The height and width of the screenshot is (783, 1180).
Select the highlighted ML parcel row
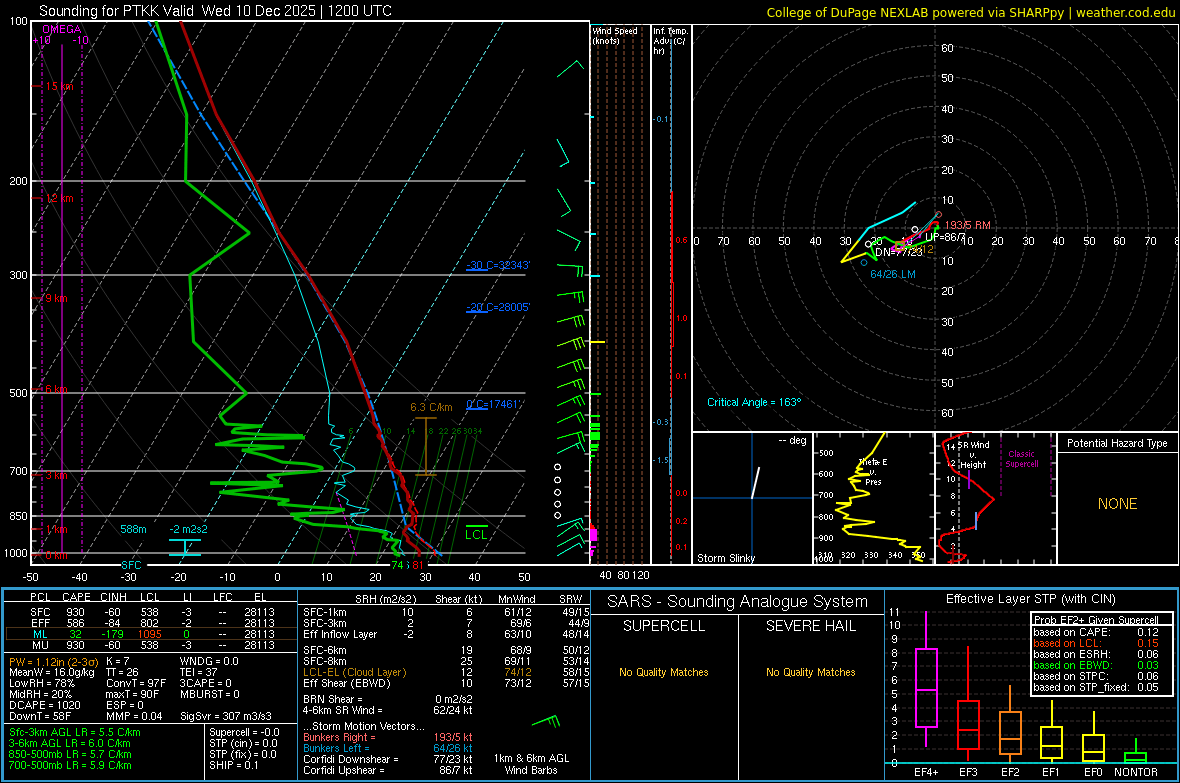point(152,634)
